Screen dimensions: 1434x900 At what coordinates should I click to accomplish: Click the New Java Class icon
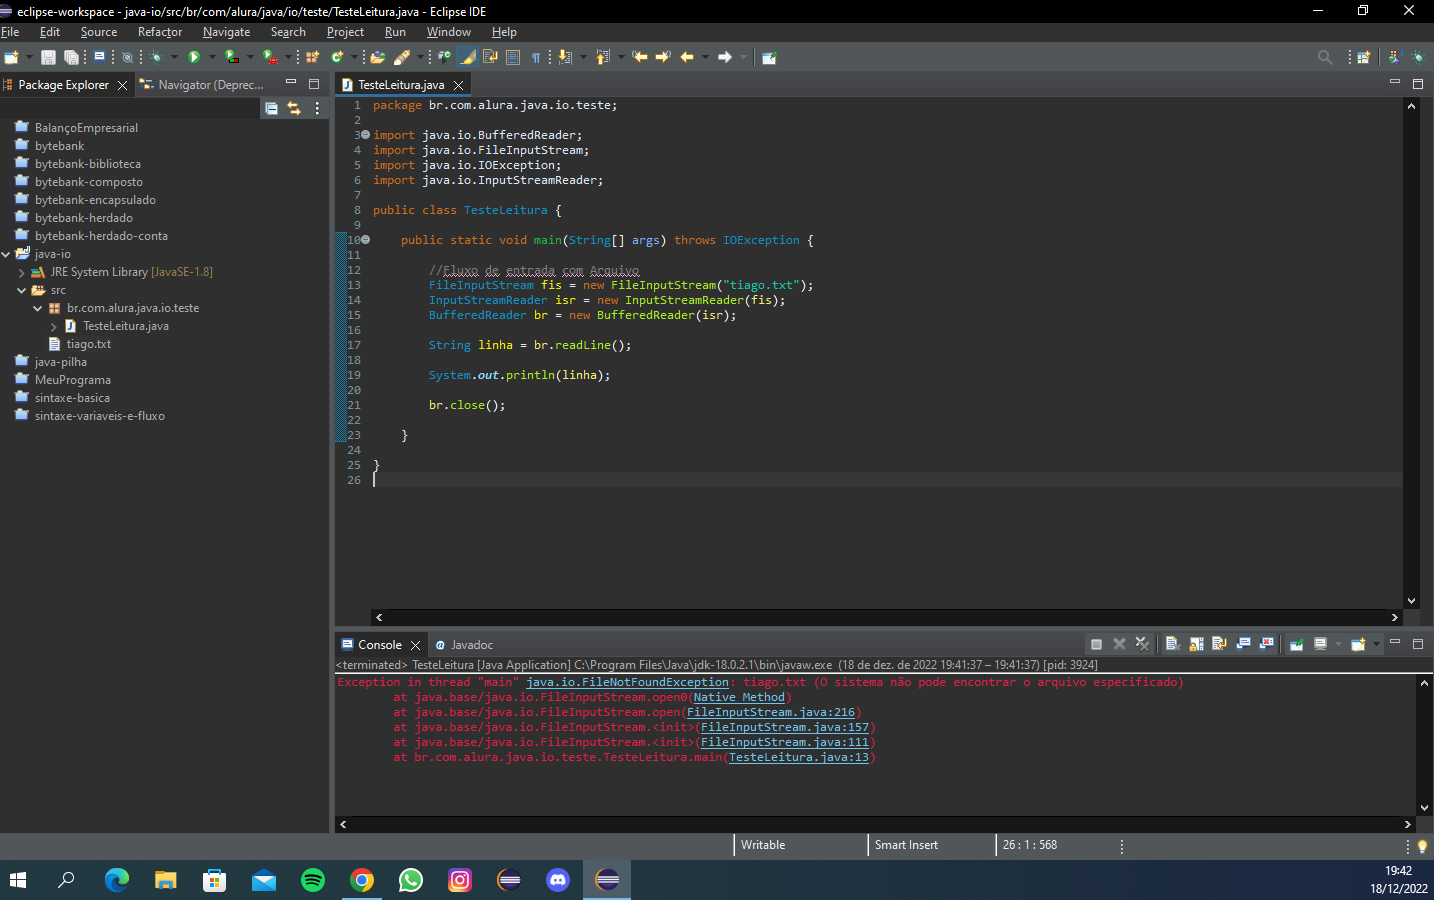coord(337,57)
